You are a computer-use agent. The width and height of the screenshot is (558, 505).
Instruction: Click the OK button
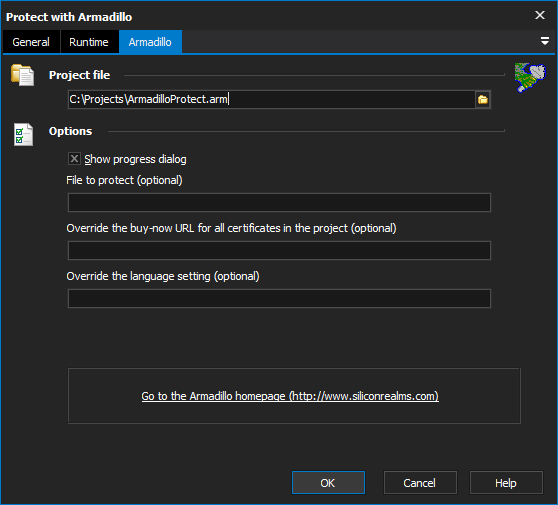[x=328, y=483]
